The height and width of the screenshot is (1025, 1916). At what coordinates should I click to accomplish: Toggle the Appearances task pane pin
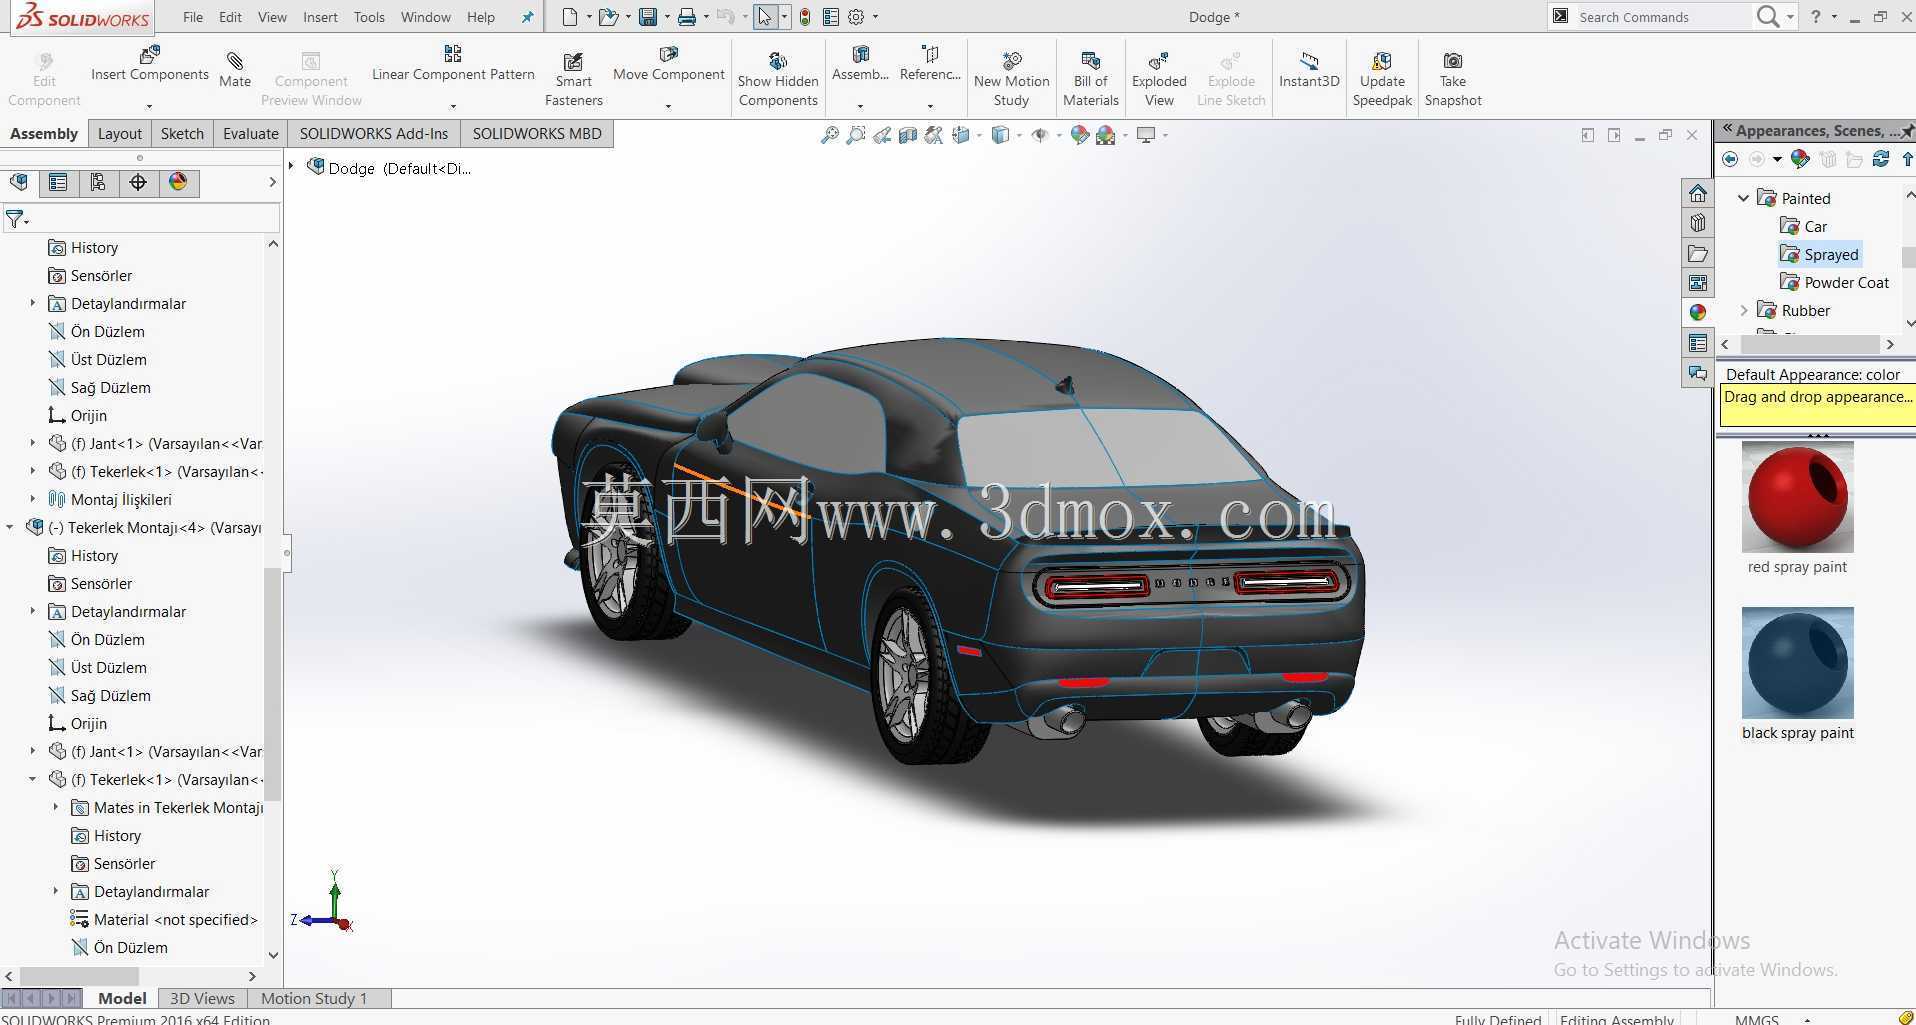(1907, 131)
